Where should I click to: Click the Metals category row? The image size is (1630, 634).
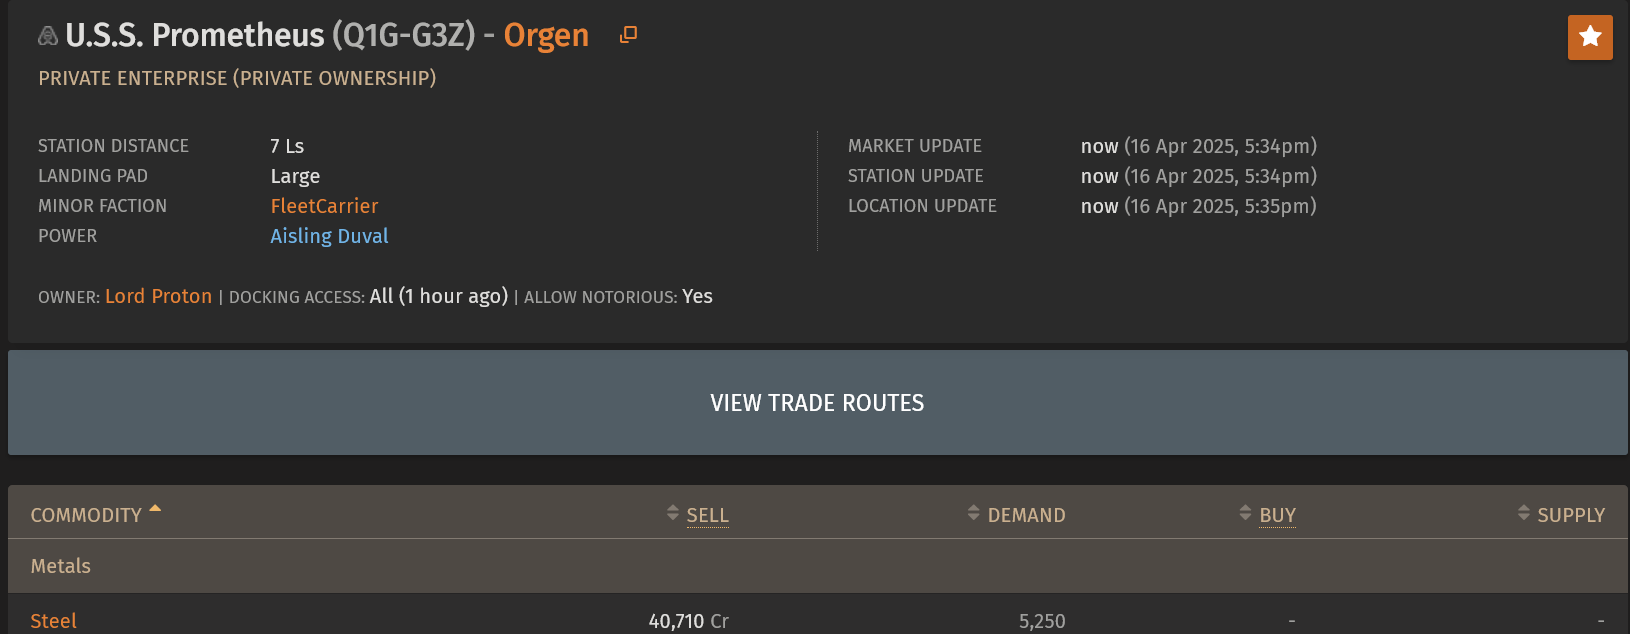coord(818,566)
